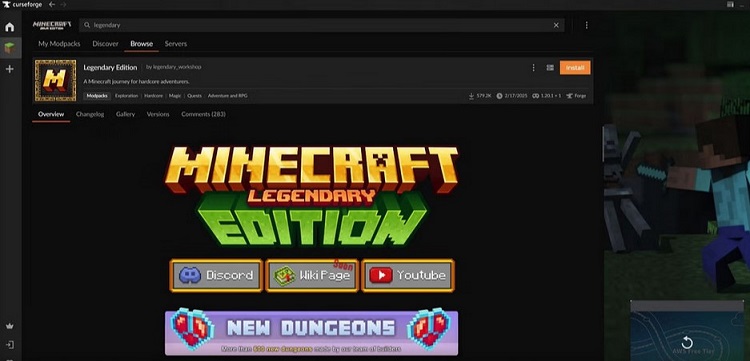Click the Exploration category tag
The width and height of the screenshot is (750, 361).
(127, 96)
